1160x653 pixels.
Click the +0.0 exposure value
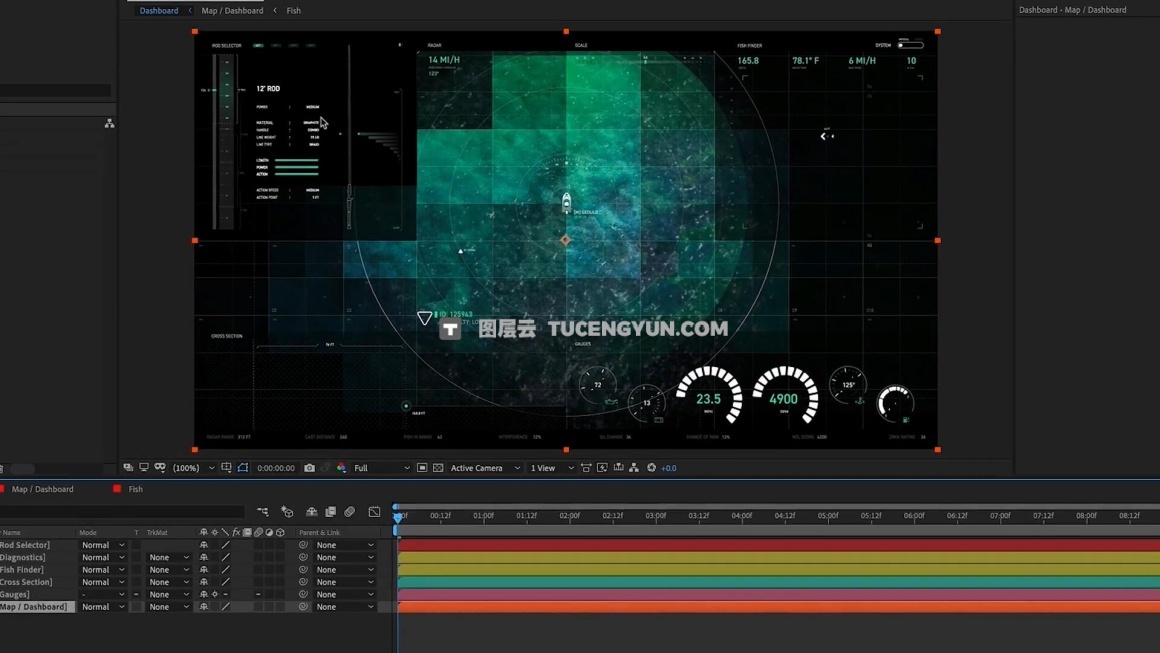[x=669, y=468]
